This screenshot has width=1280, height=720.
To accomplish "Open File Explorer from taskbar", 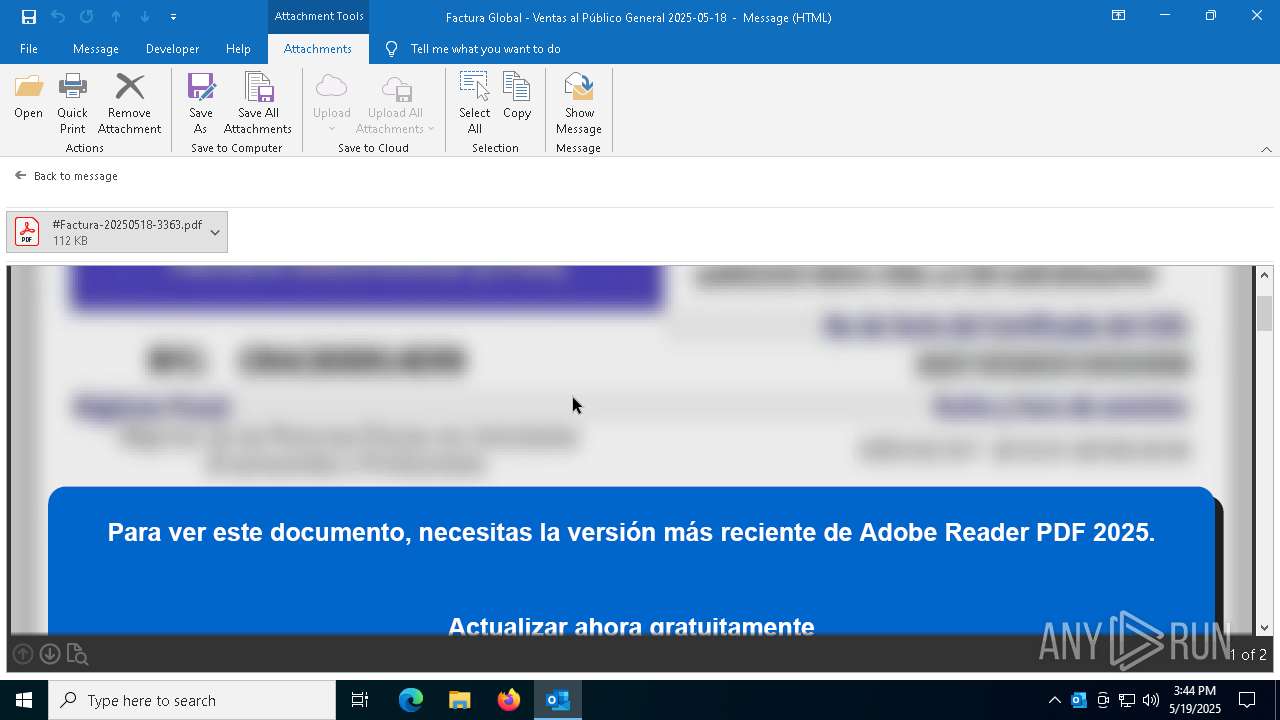I will point(459,700).
